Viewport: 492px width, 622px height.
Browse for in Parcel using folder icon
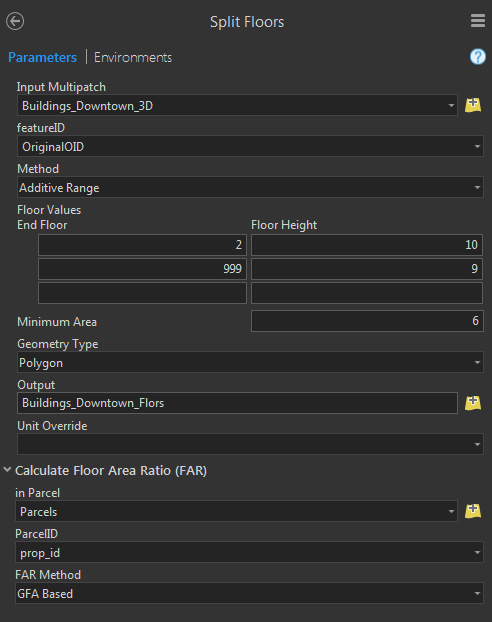(473, 511)
